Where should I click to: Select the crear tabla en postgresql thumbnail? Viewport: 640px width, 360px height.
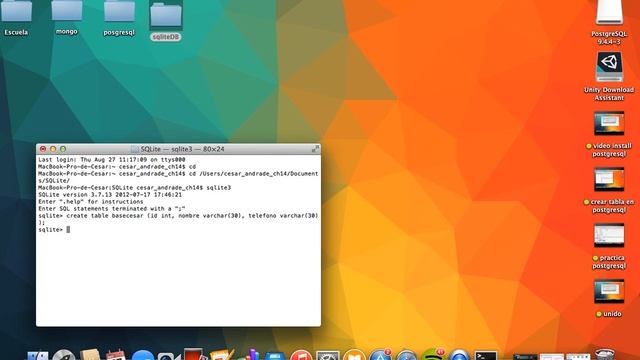tap(609, 179)
